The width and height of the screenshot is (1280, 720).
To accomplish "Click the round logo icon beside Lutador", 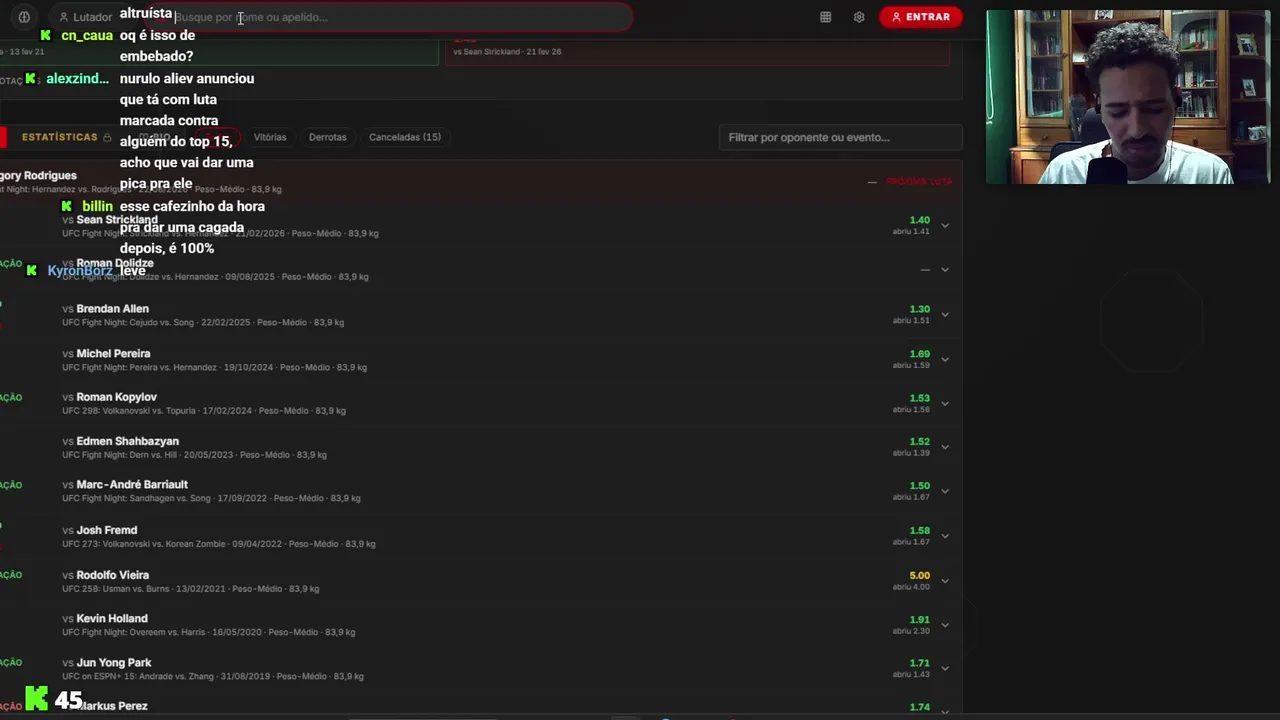I will pos(24,17).
